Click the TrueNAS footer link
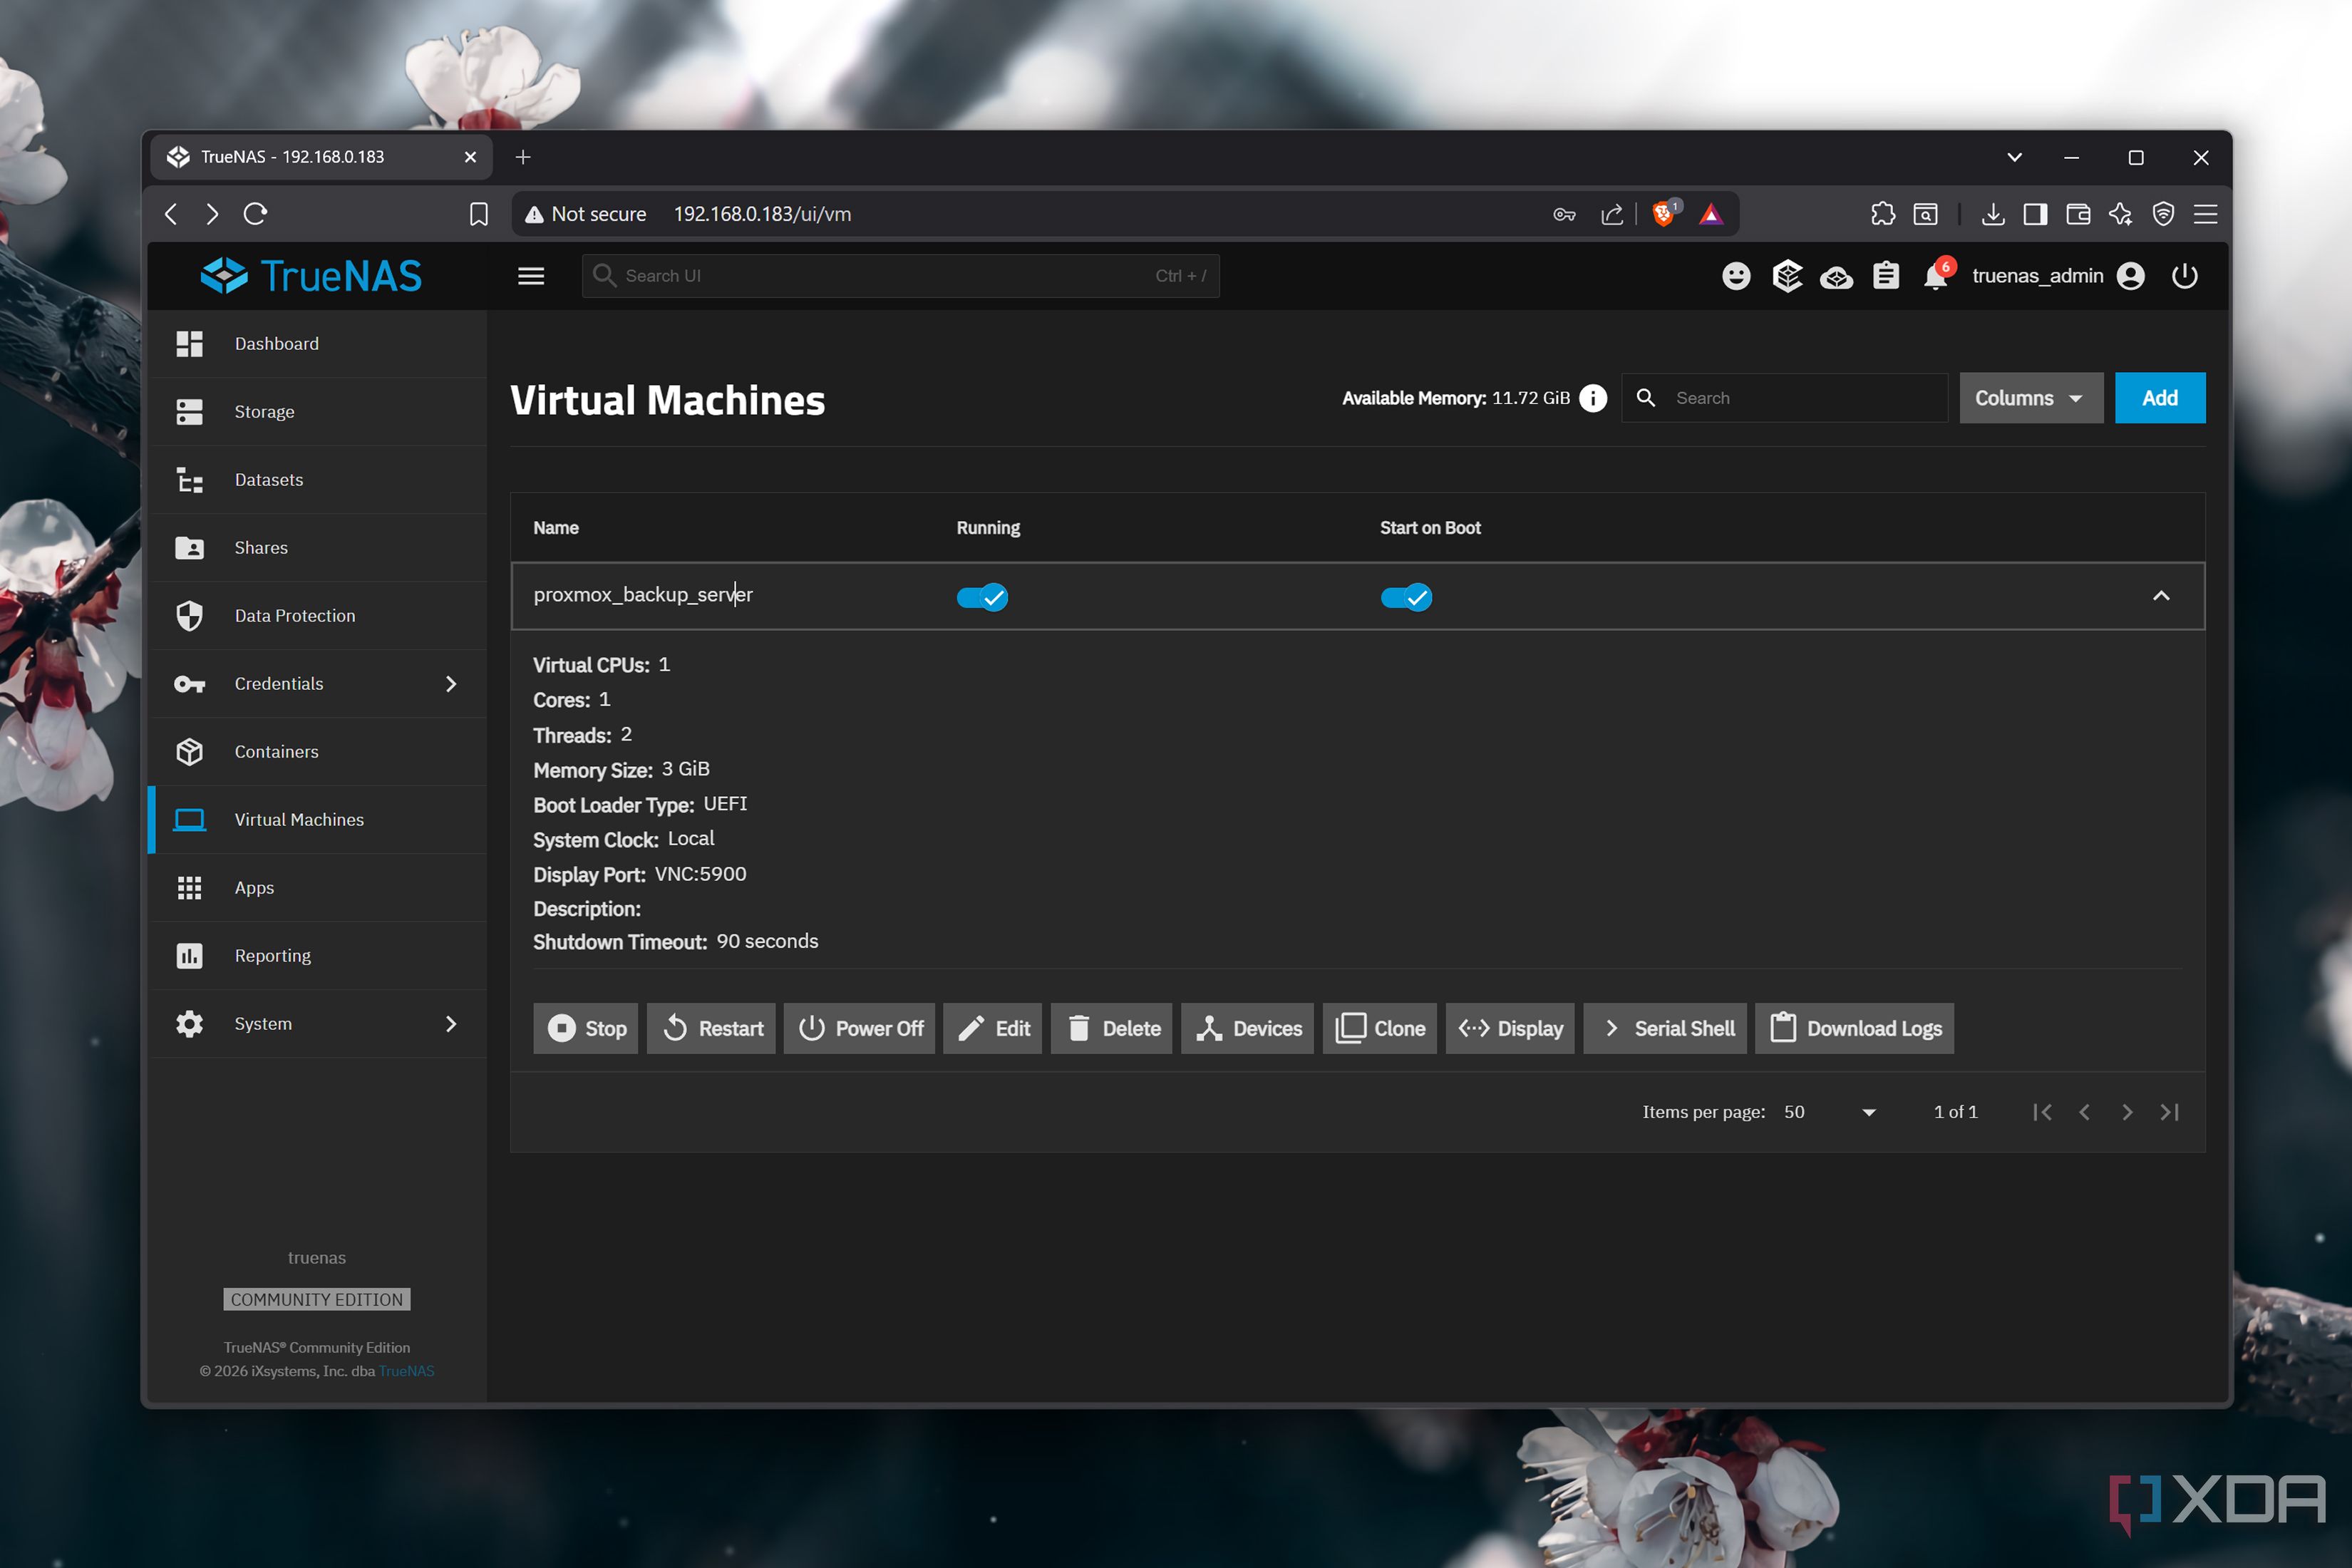The image size is (2352, 1568). click(x=406, y=1371)
